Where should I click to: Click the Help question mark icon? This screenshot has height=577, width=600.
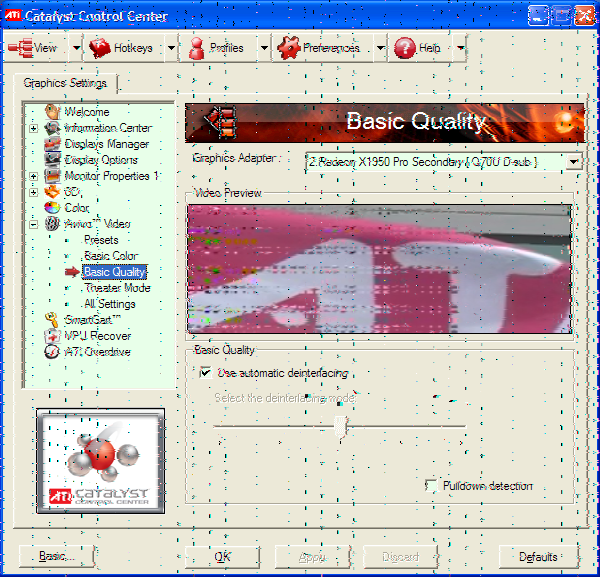[405, 48]
